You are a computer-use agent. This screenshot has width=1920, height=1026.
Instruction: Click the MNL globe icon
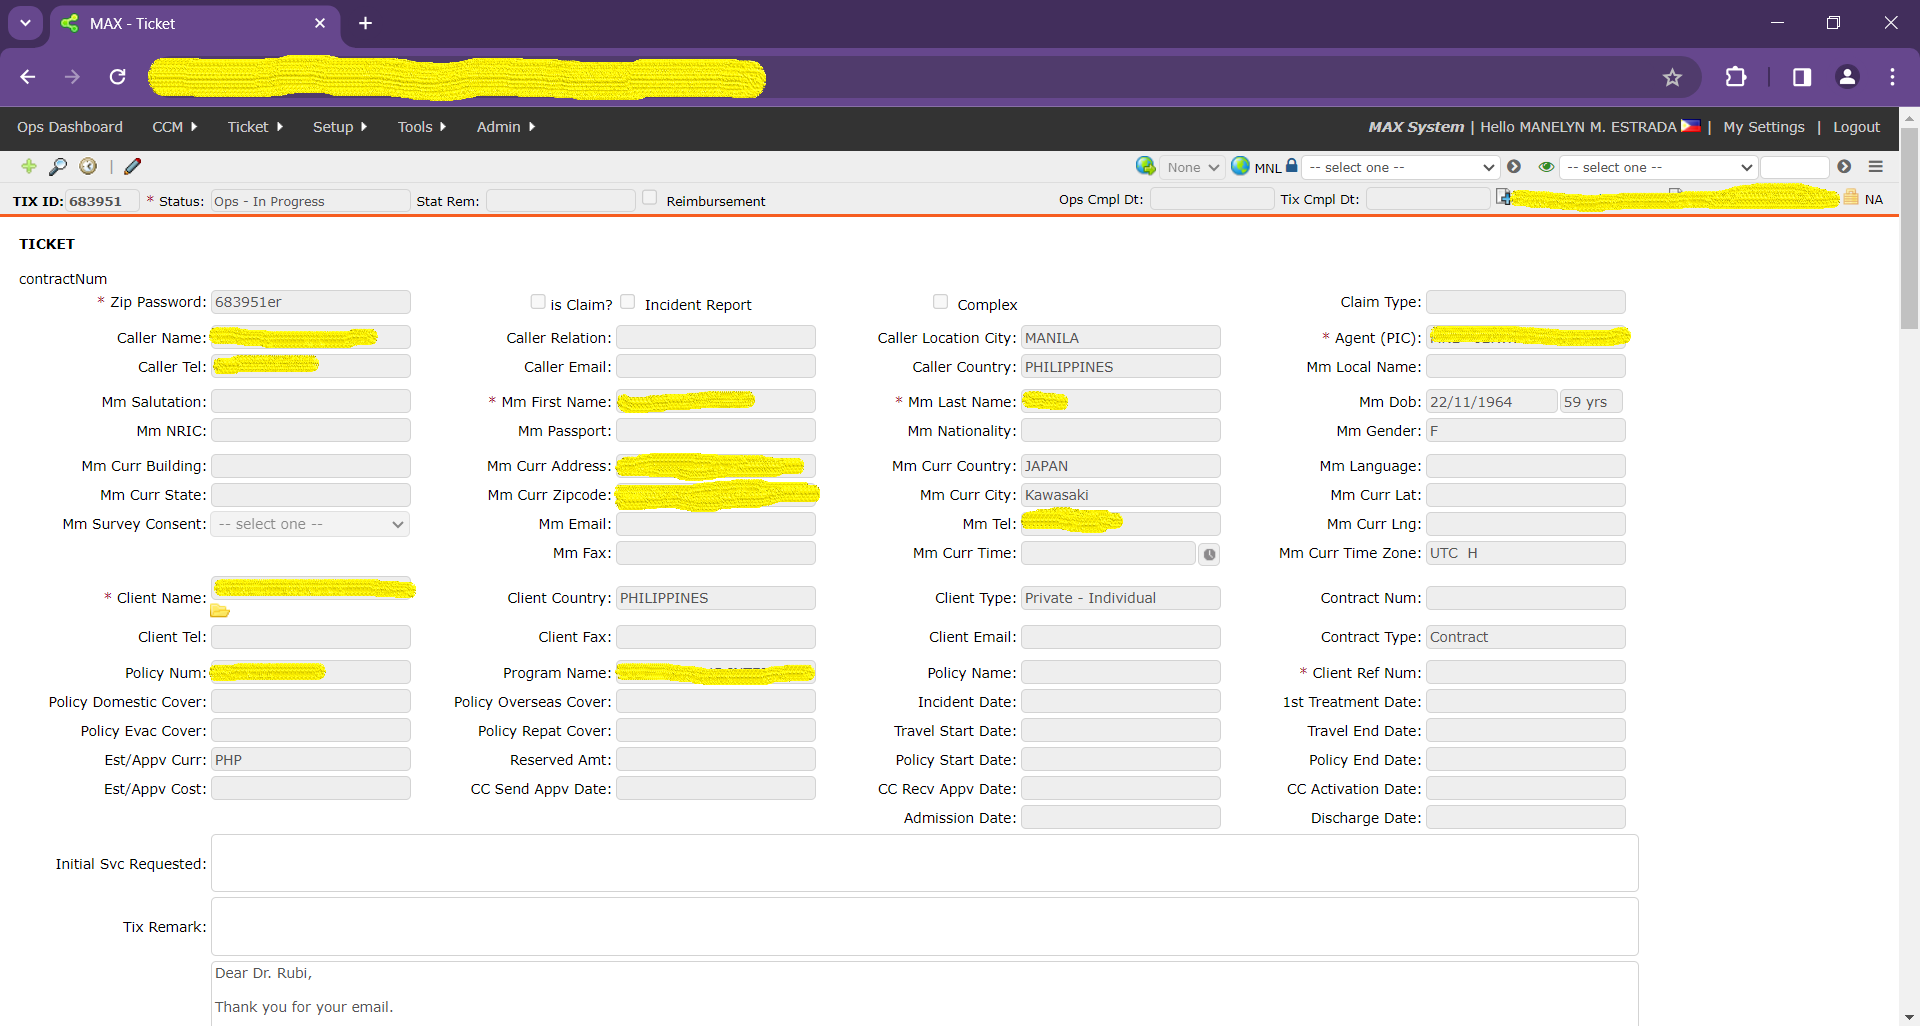[x=1240, y=166]
